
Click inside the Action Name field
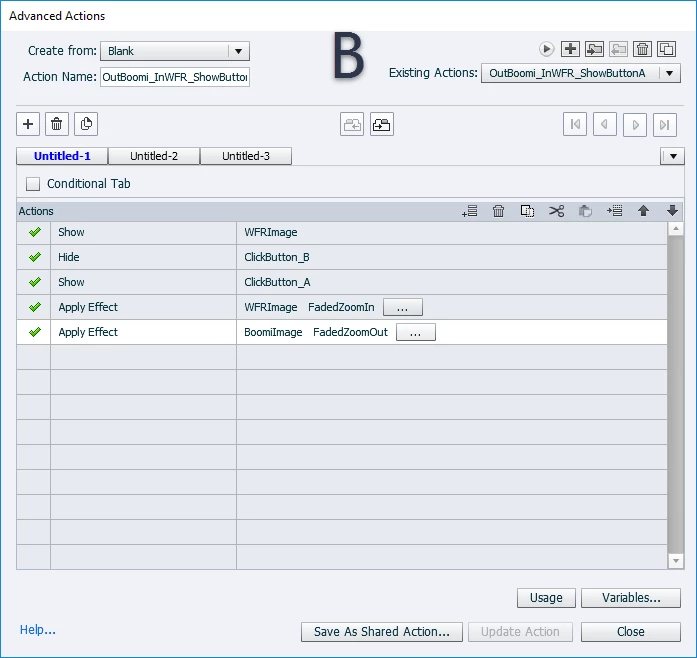pyautogui.click(x=175, y=77)
